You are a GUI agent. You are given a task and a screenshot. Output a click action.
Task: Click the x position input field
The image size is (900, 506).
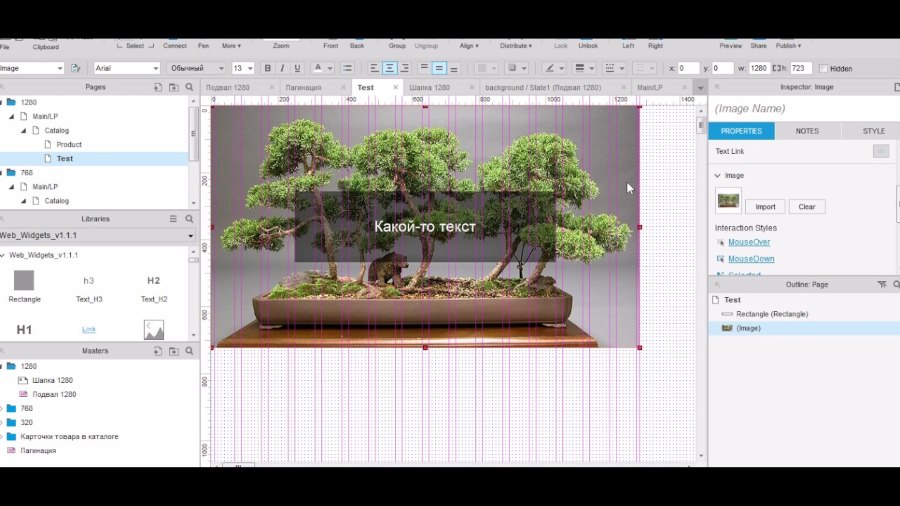[688, 68]
